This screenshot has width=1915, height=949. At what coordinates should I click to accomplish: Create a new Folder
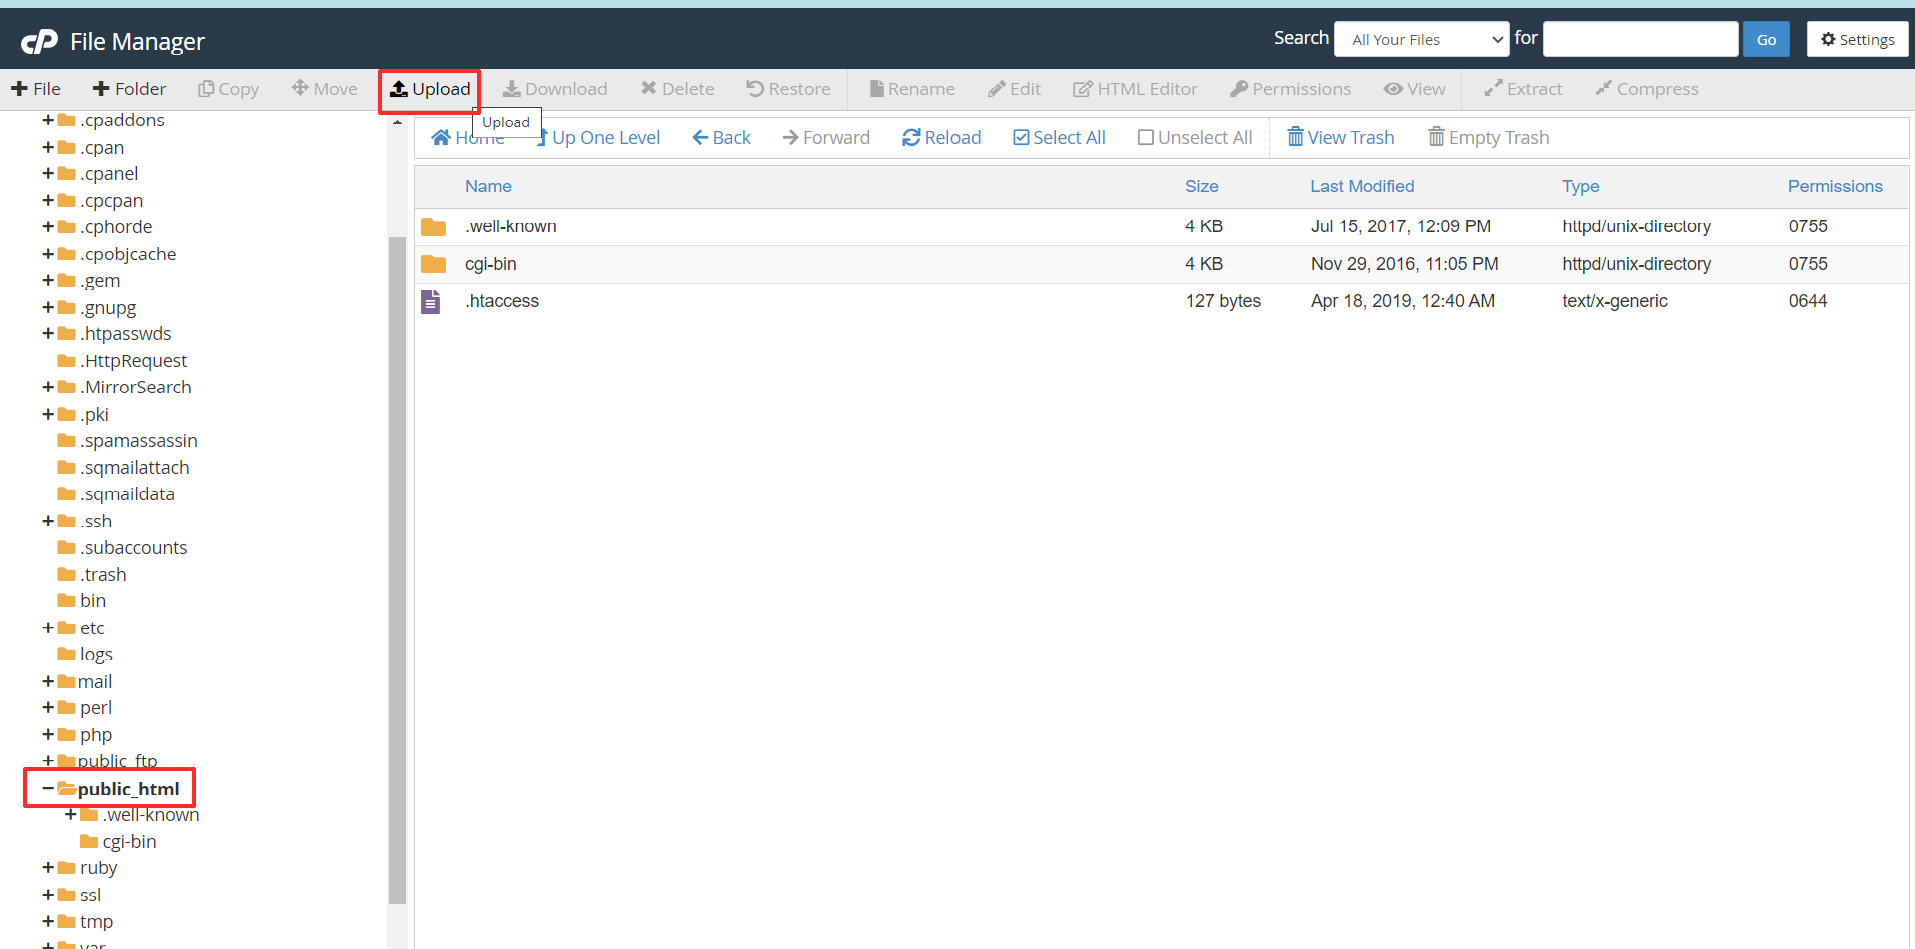(129, 89)
